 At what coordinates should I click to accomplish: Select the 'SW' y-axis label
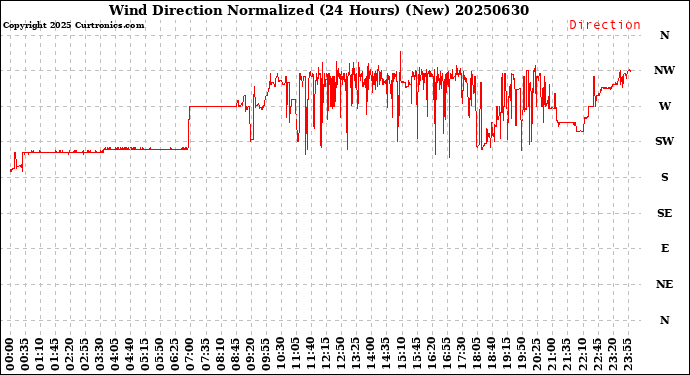coord(664,141)
